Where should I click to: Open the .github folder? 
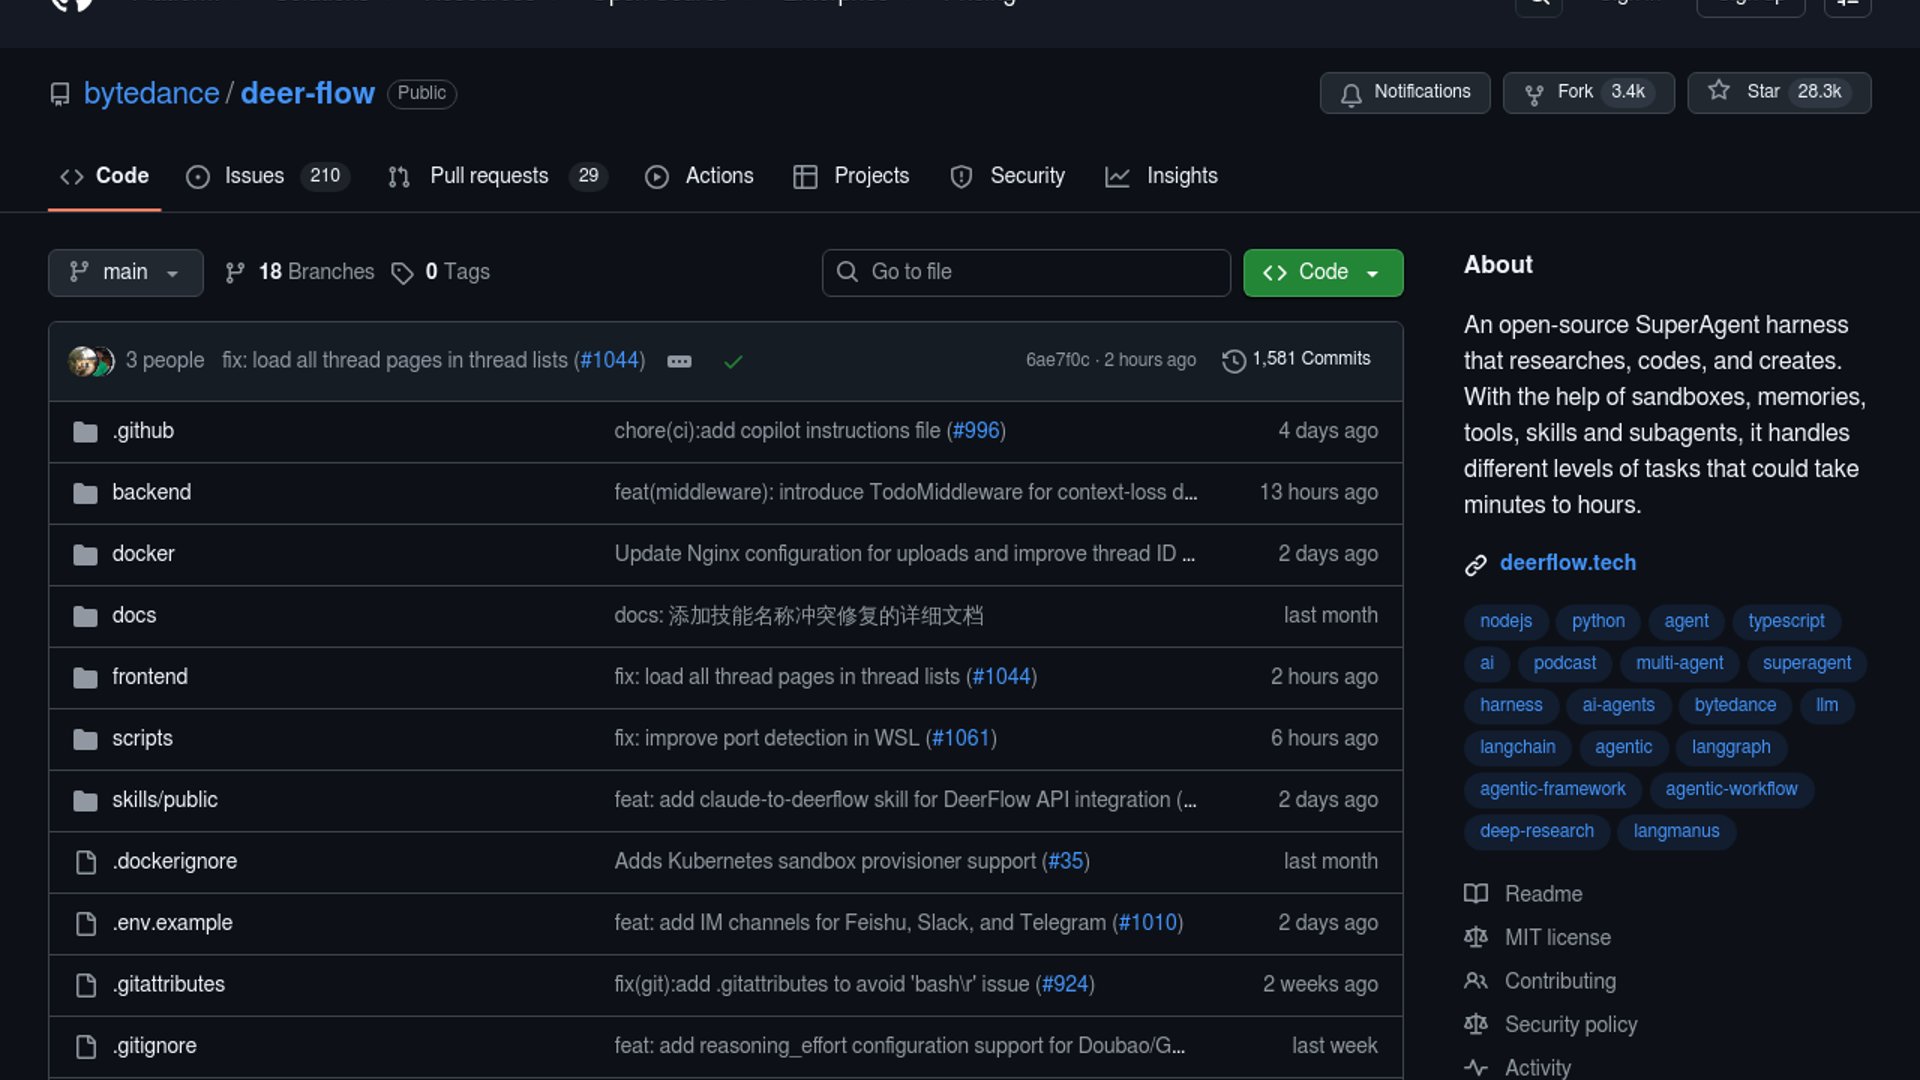pyautogui.click(x=143, y=431)
